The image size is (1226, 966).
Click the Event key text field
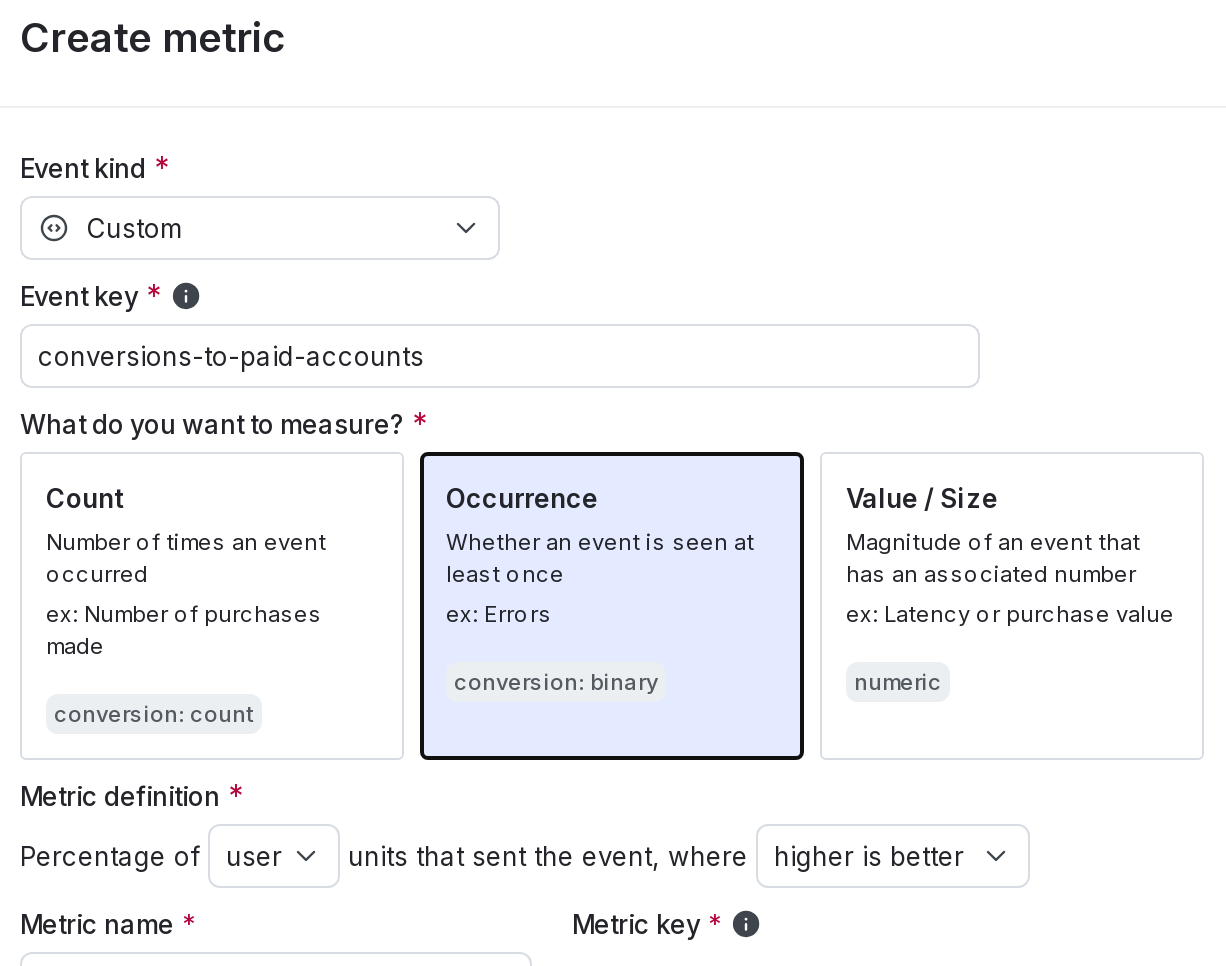point(500,355)
